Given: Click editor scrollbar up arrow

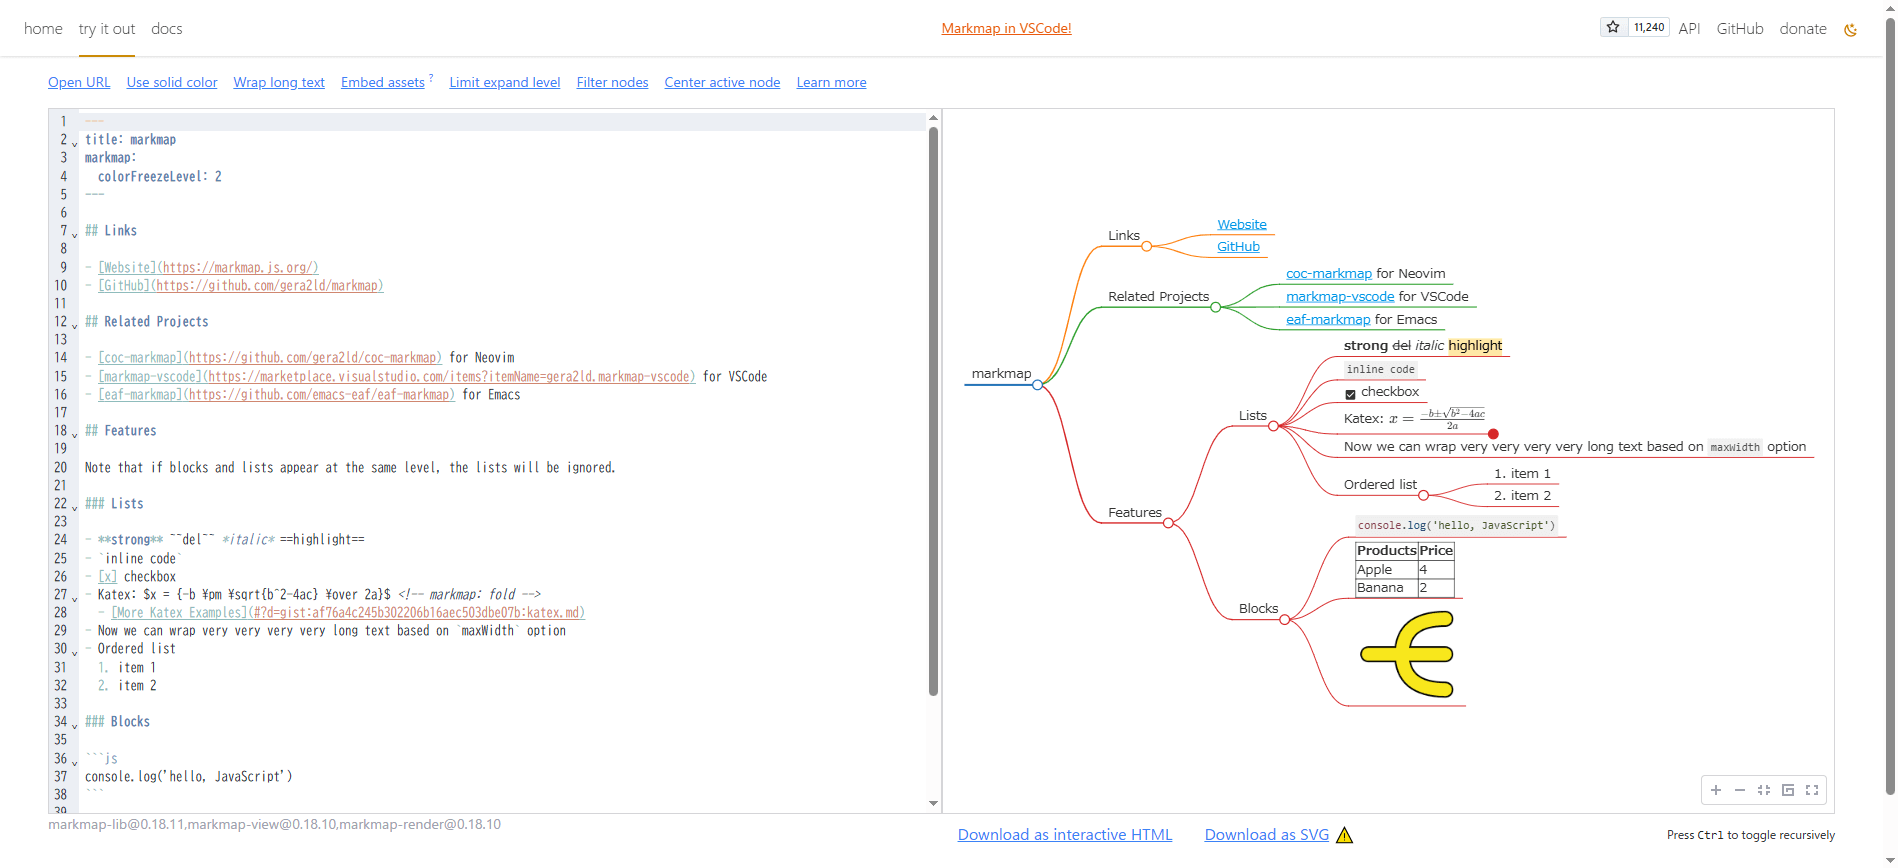Looking at the screenshot, I should click(x=933, y=118).
